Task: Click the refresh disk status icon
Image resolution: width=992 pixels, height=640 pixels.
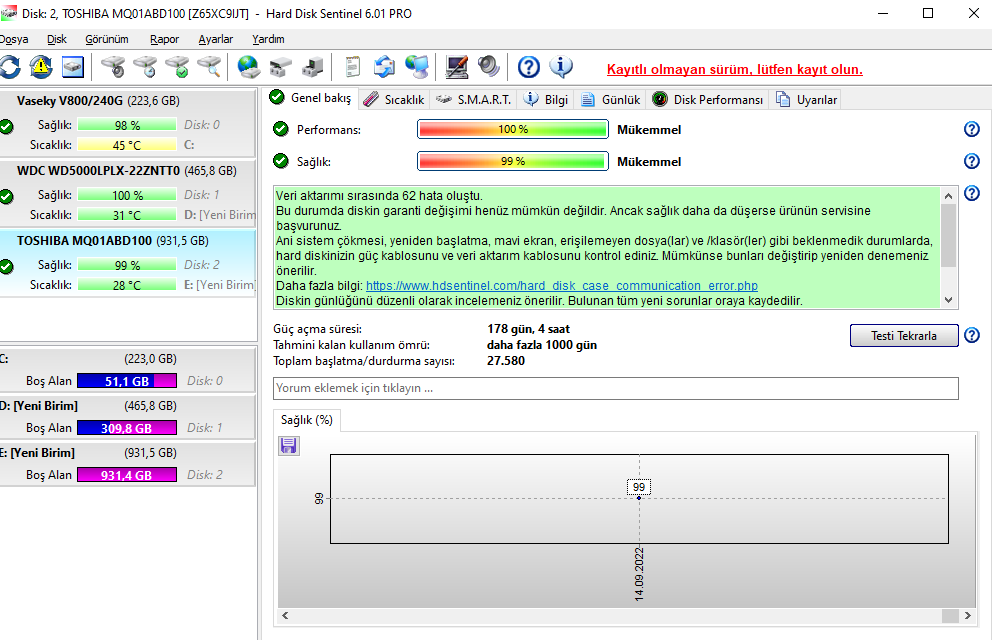Action: tap(9, 67)
